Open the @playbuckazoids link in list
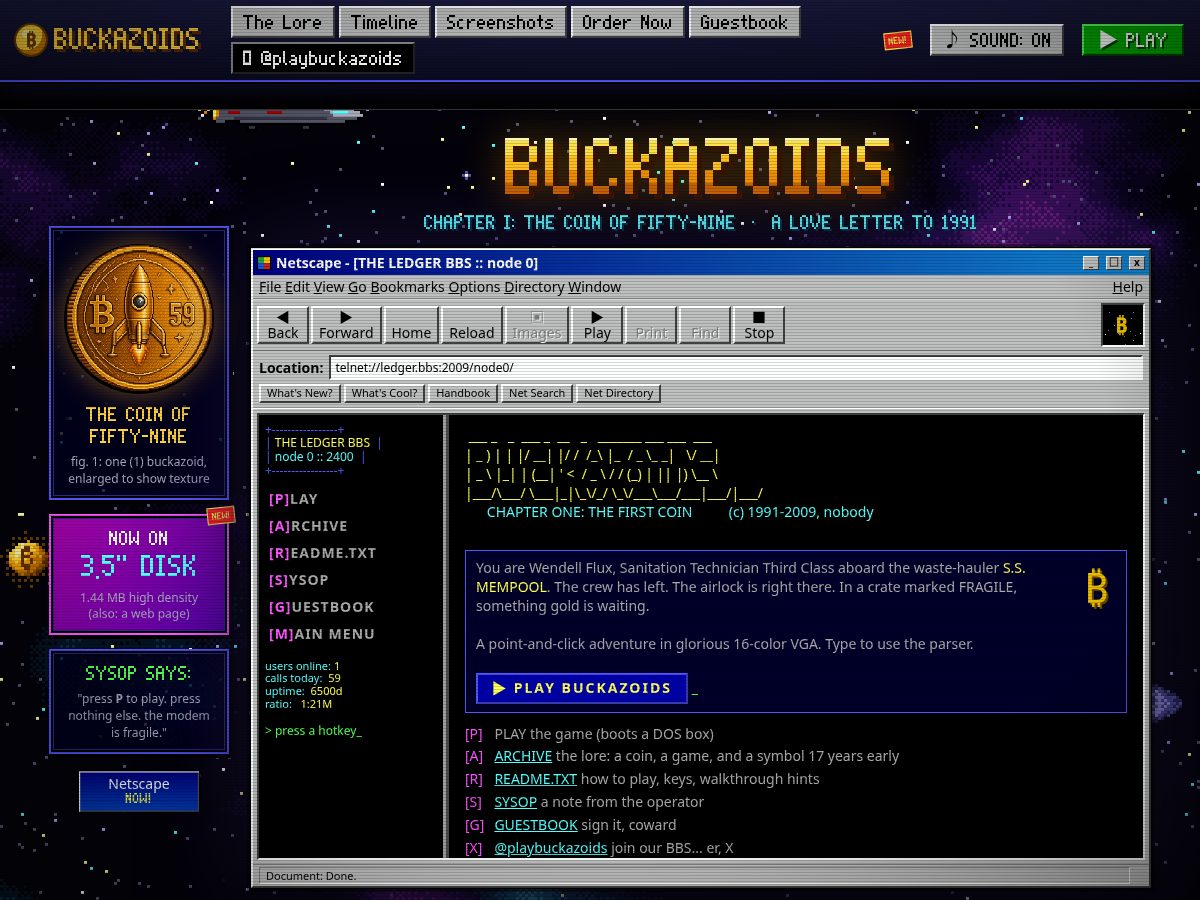The image size is (1200, 900). [x=551, y=848]
